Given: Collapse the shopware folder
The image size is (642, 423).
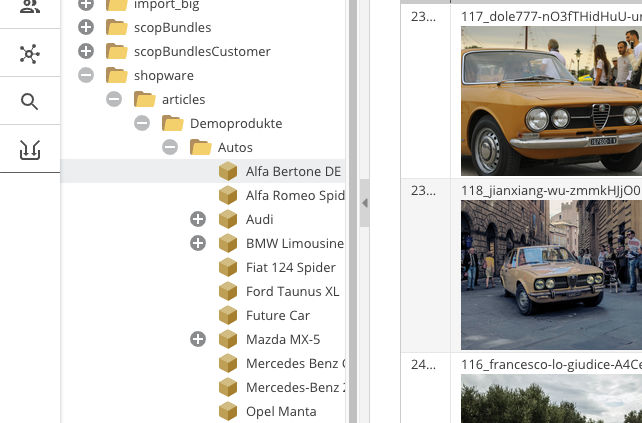Looking at the screenshot, I should pyautogui.click(x=86, y=75).
